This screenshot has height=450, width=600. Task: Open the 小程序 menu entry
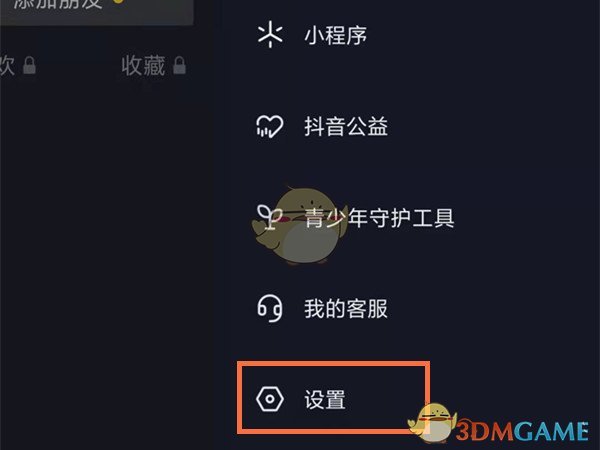(336, 35)
